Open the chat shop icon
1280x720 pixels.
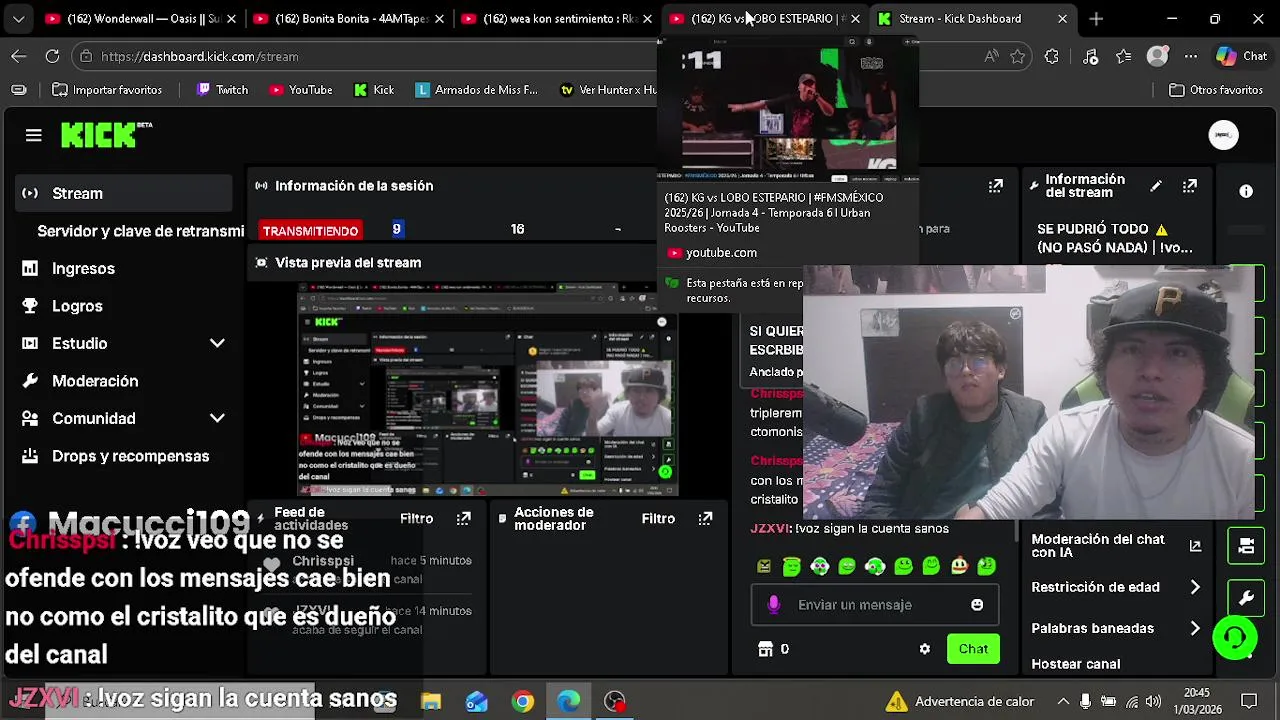[x=765, y=649]
